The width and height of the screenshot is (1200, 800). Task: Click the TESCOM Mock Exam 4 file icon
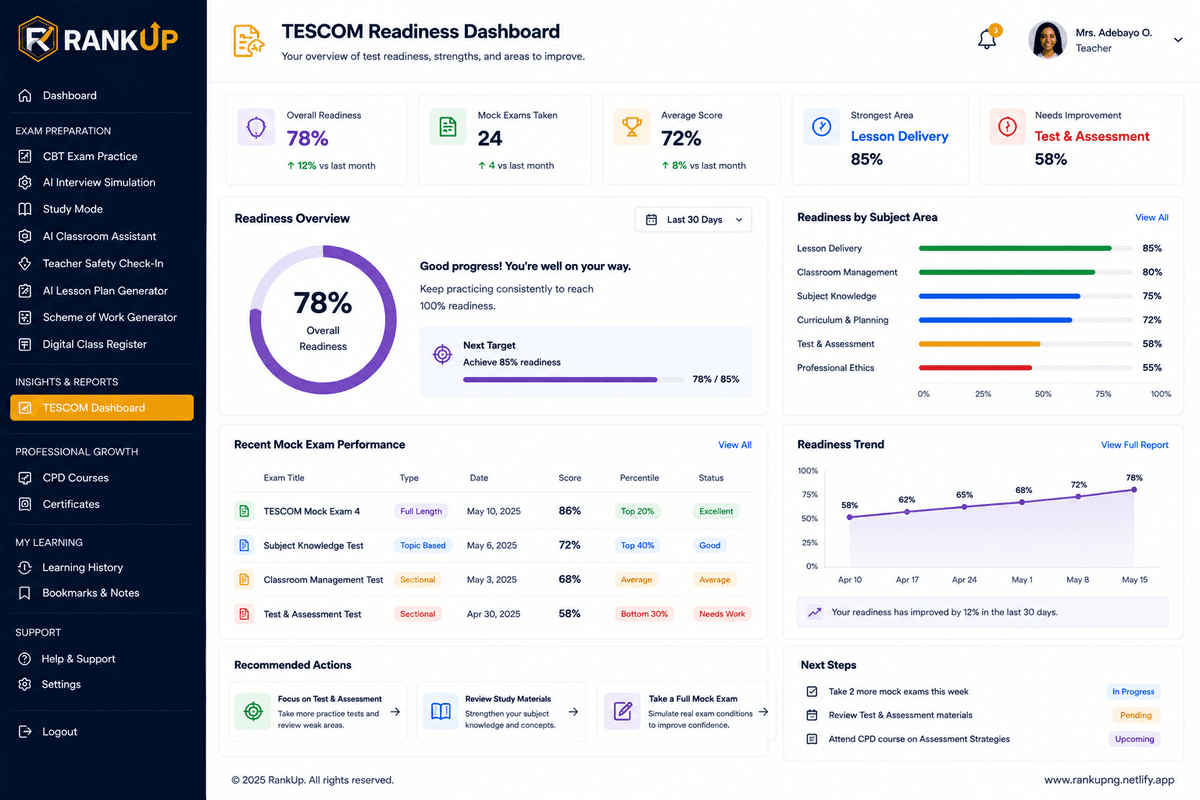[x=243, y=511]
